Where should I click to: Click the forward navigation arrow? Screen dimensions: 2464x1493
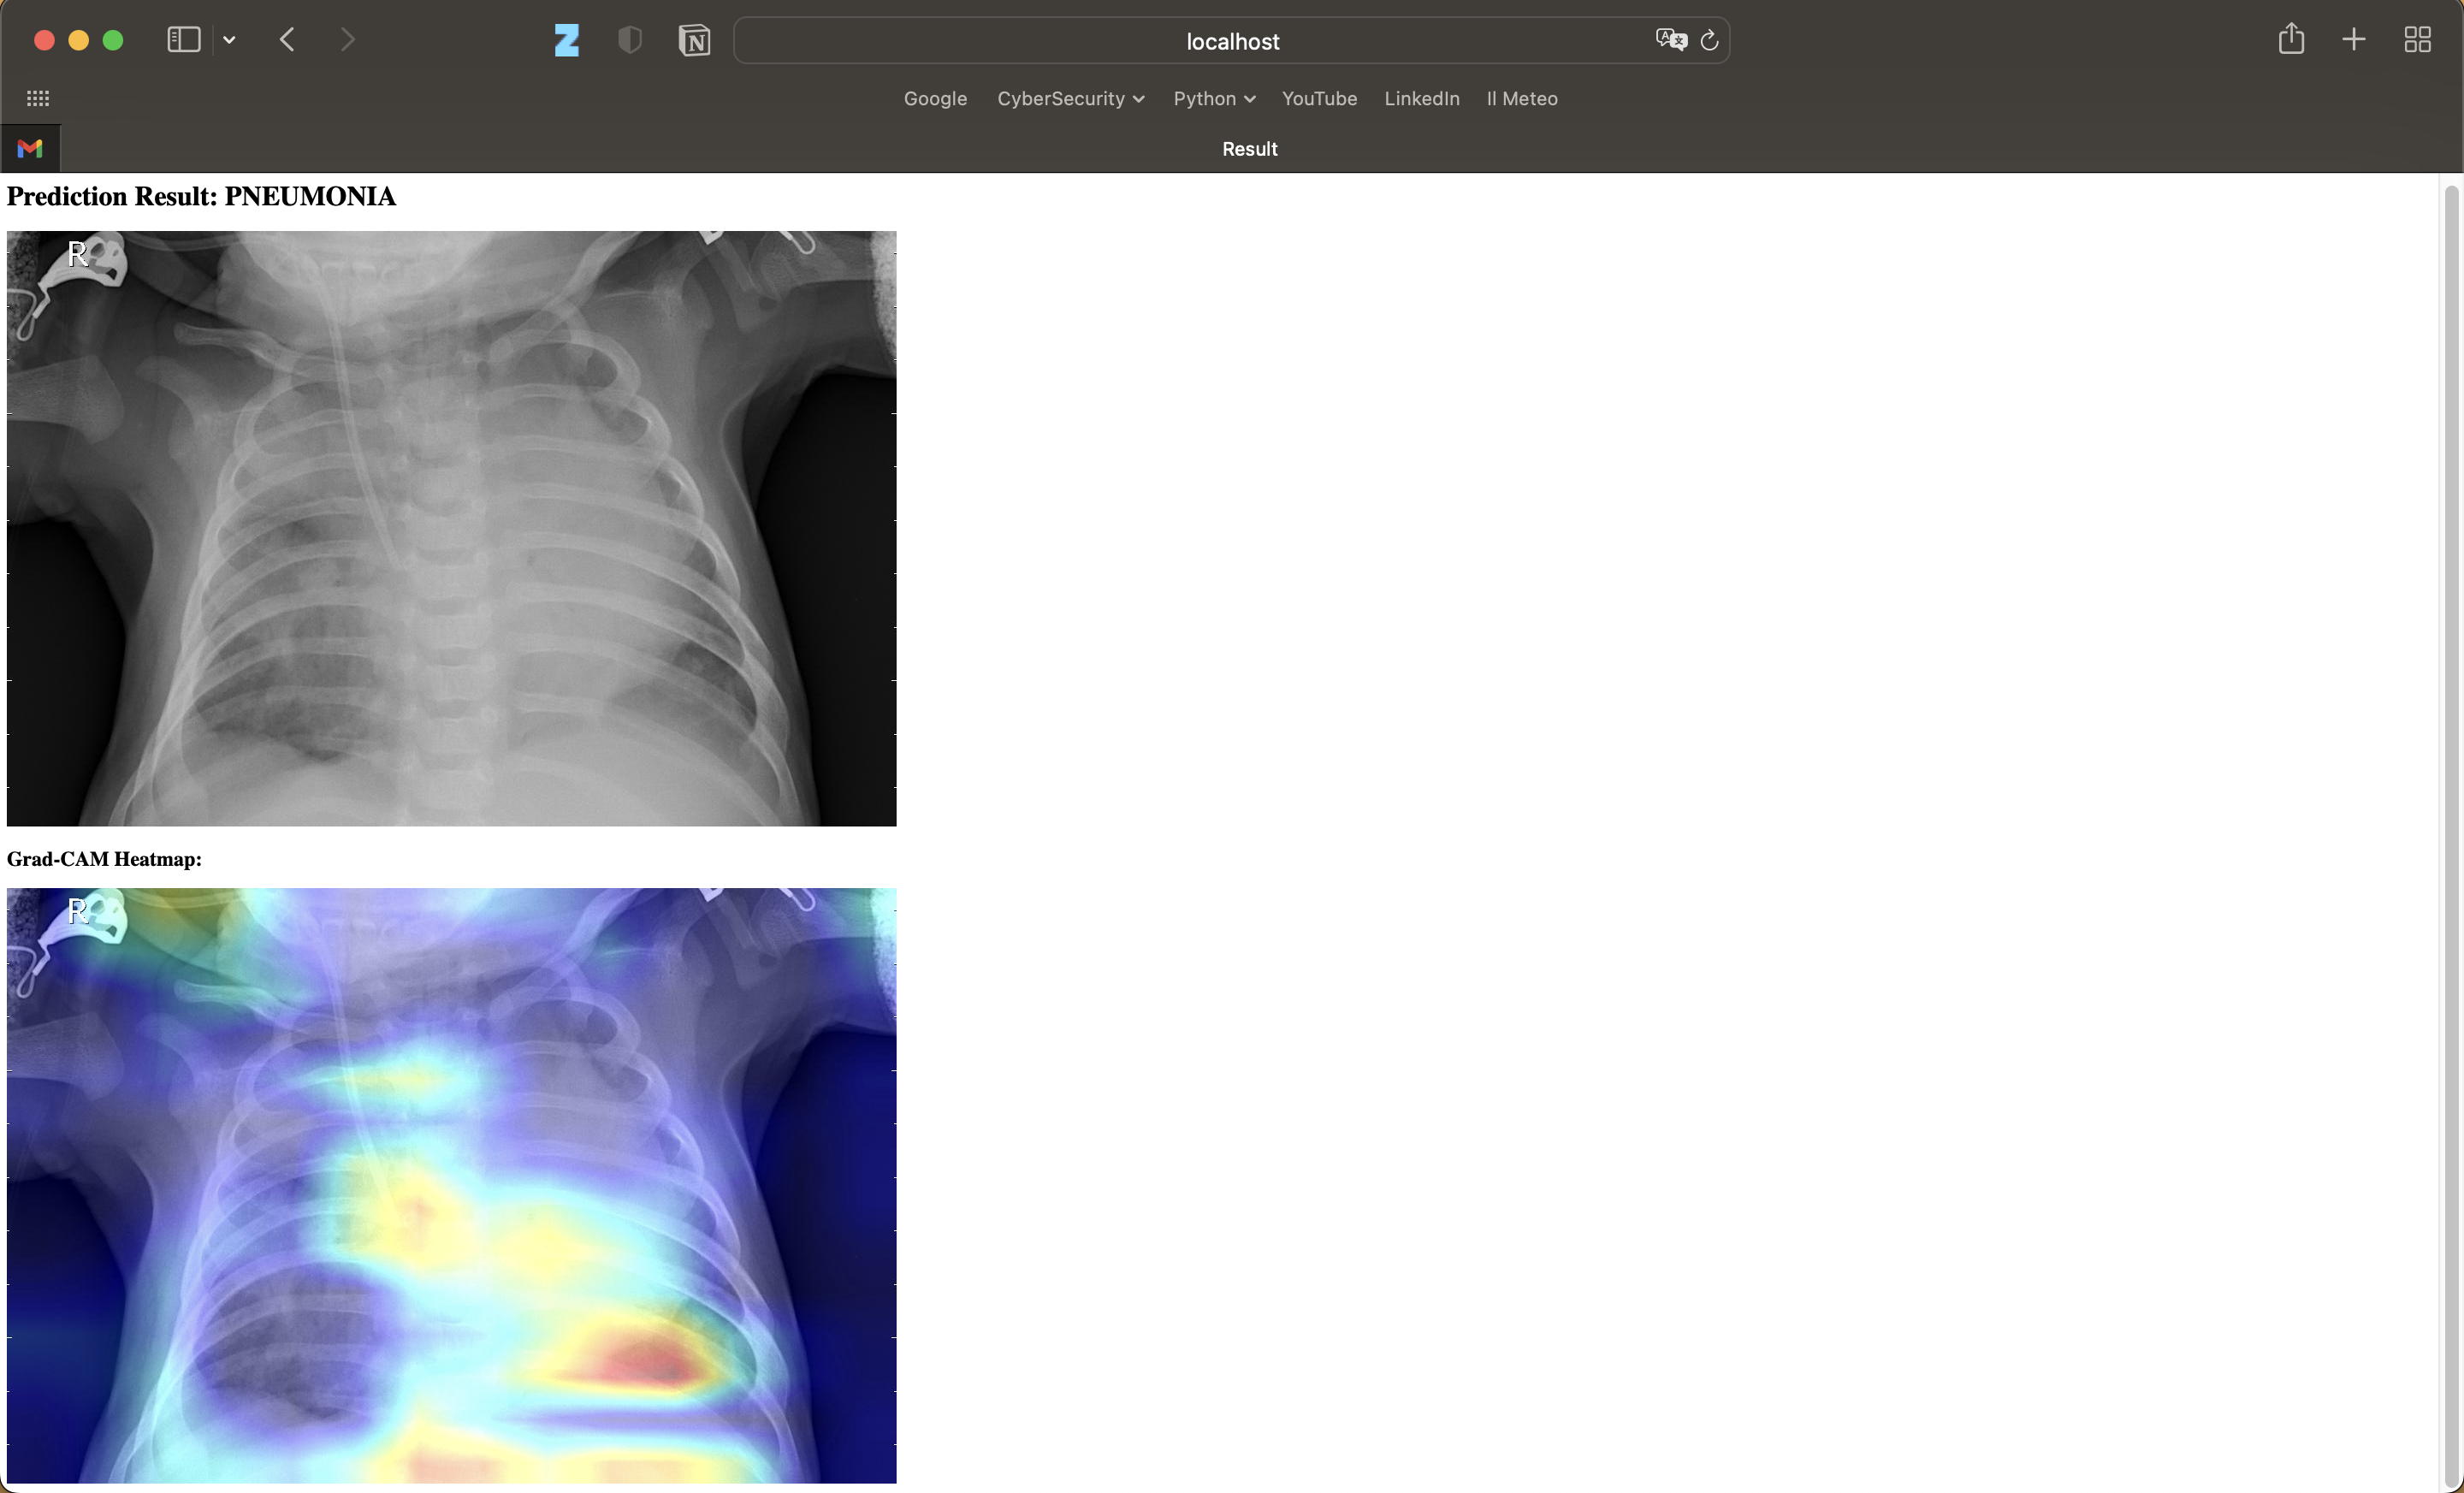345,39
